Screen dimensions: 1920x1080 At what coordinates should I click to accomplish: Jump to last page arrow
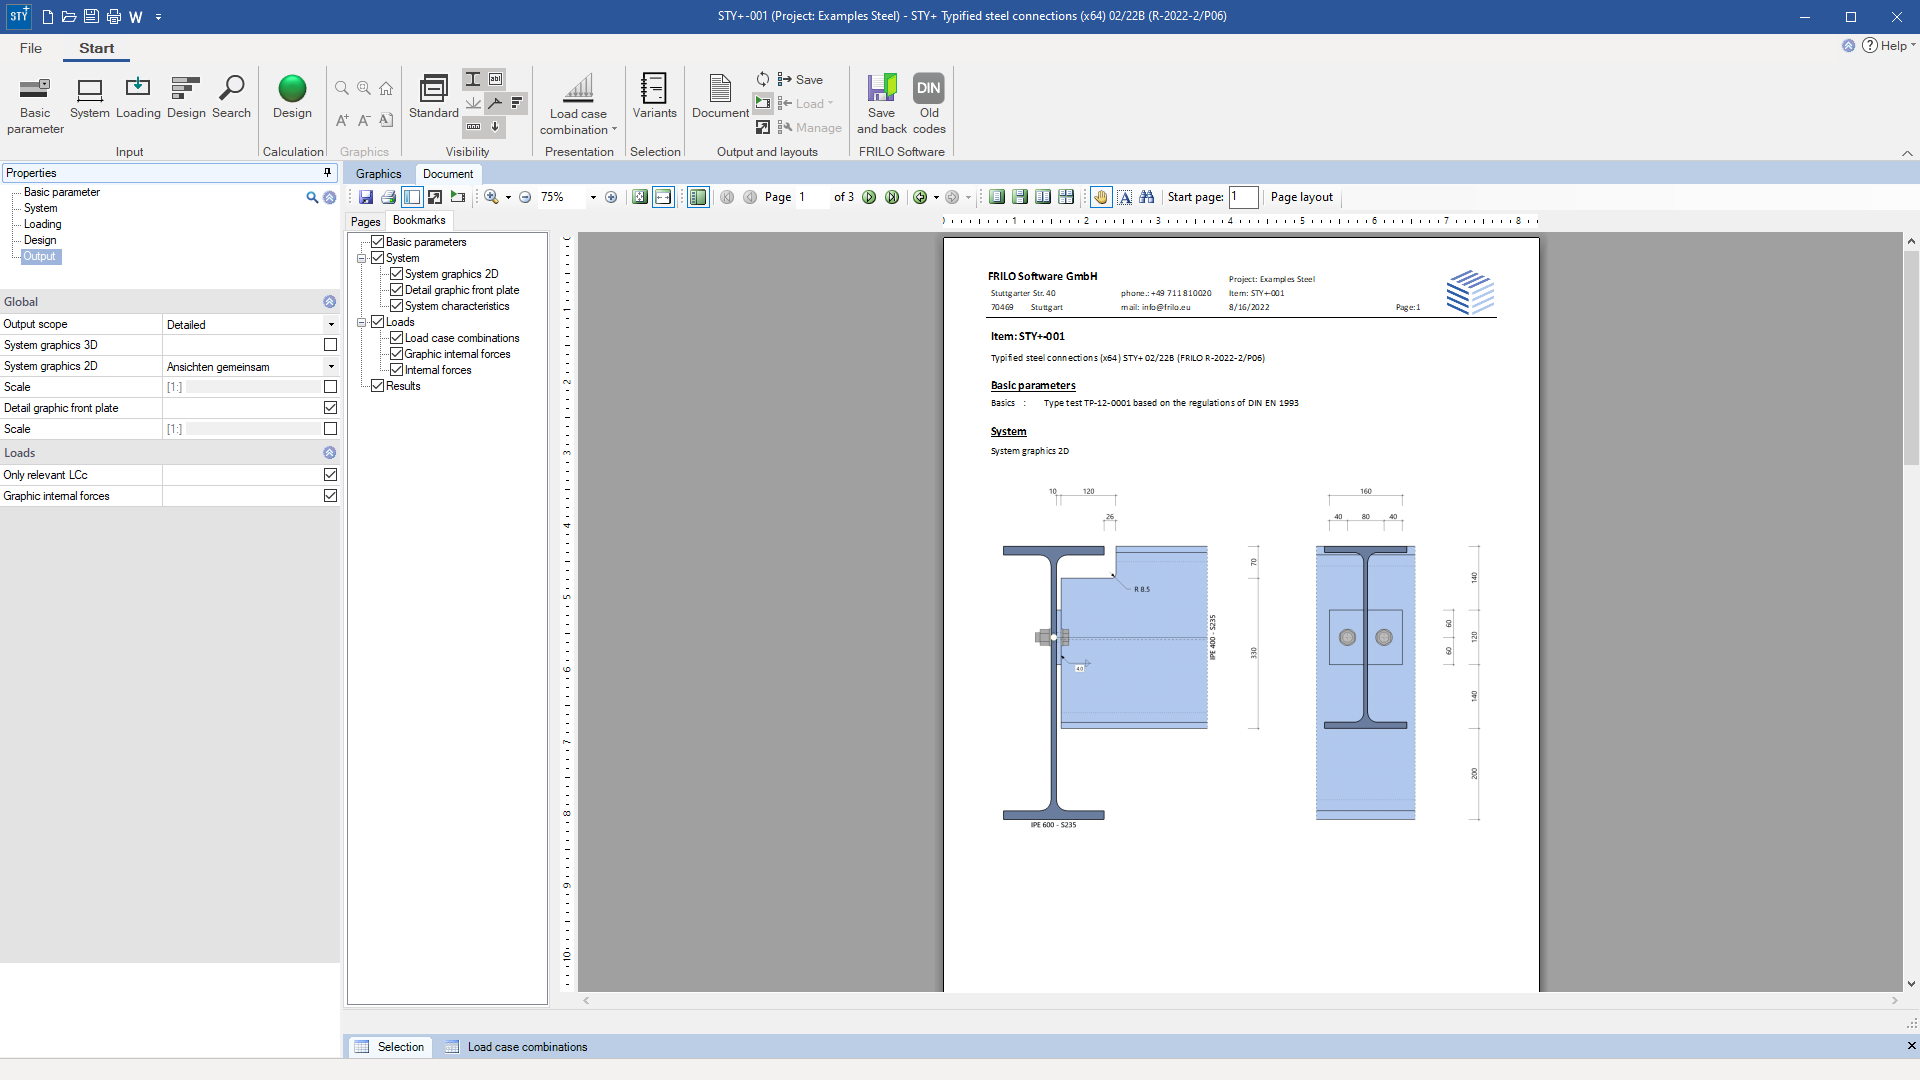[892, 197]
